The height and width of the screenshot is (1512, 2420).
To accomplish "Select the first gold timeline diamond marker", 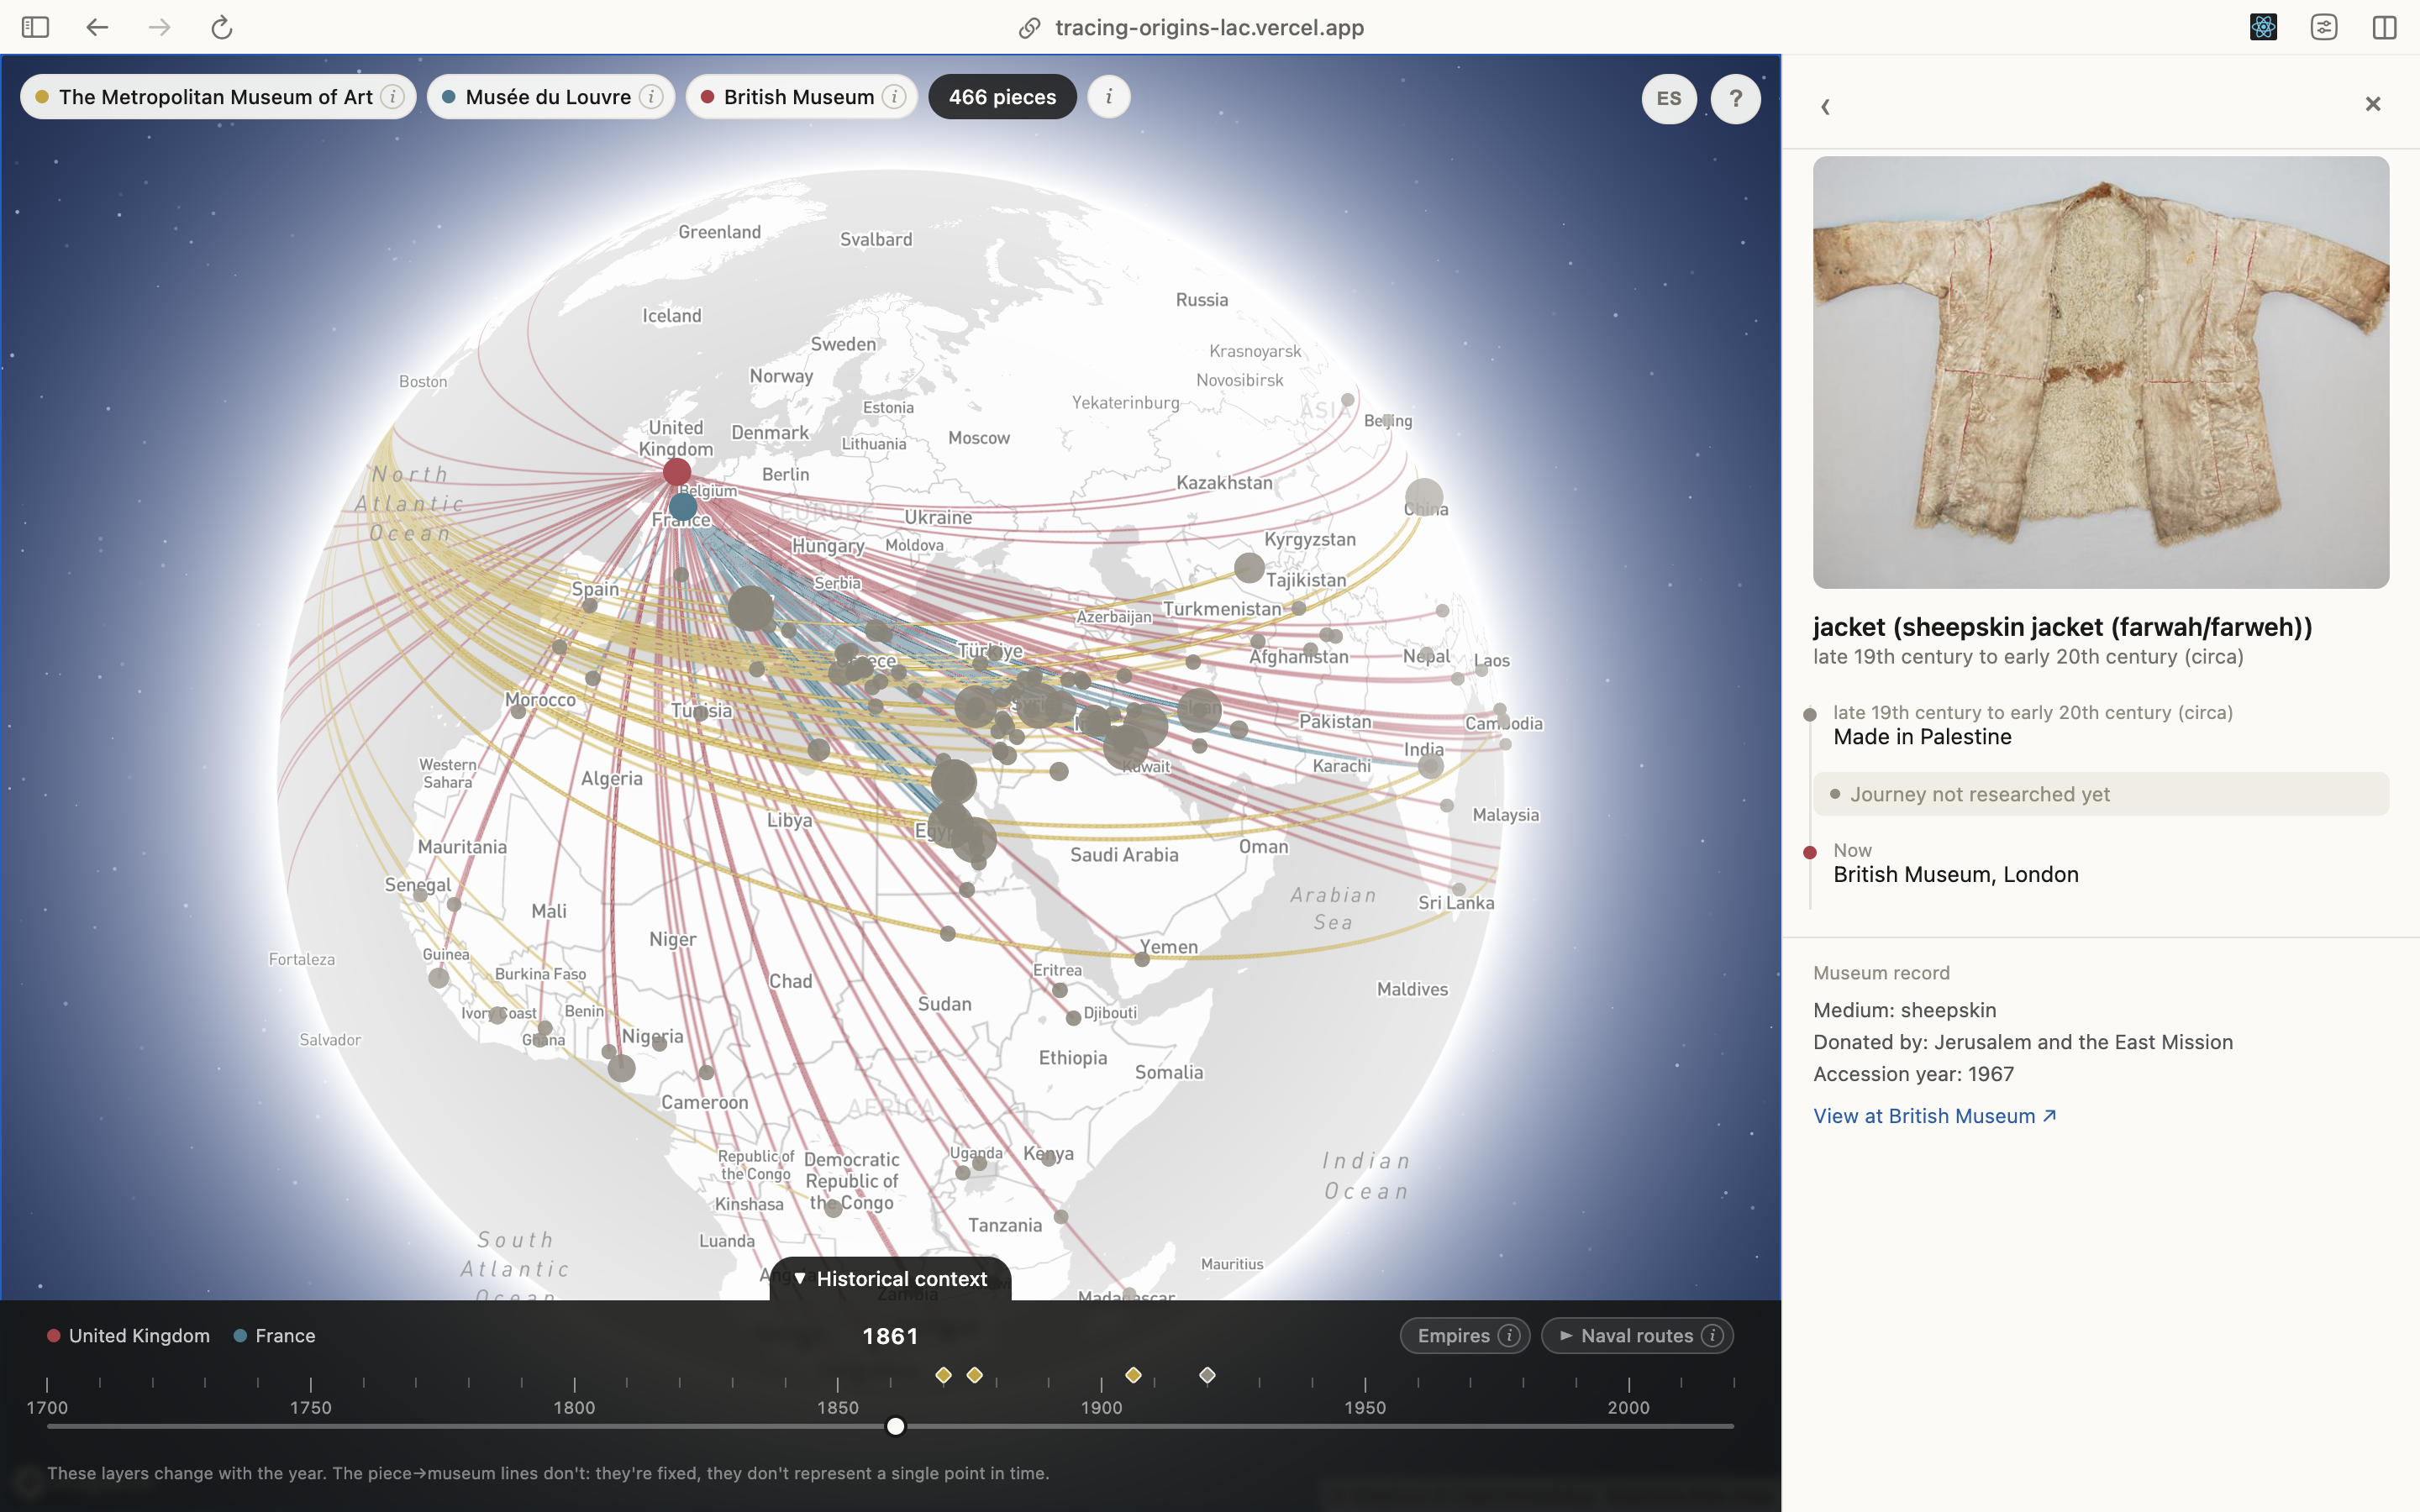I will [x=943, y=1375].
